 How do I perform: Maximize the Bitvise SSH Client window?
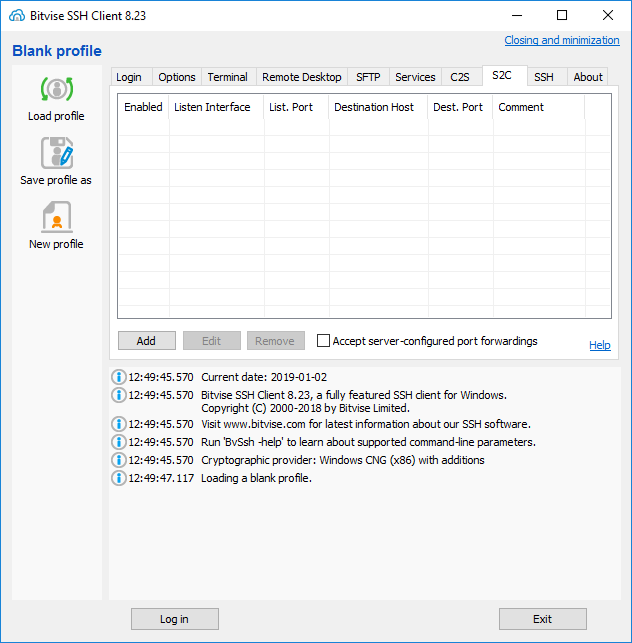562,16
